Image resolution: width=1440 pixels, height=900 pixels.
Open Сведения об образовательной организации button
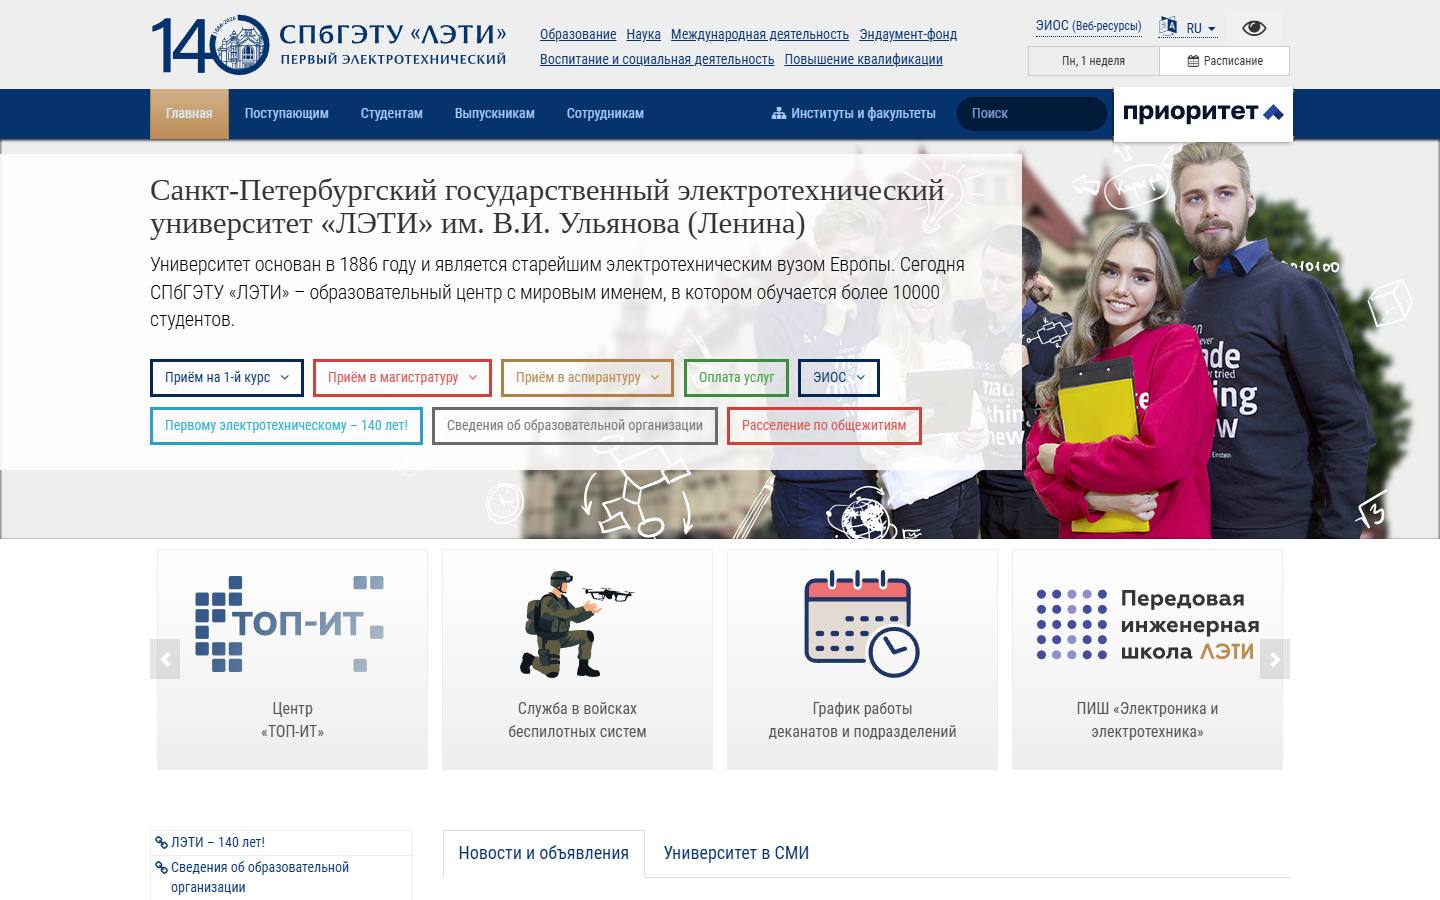[x=575, y=426]
